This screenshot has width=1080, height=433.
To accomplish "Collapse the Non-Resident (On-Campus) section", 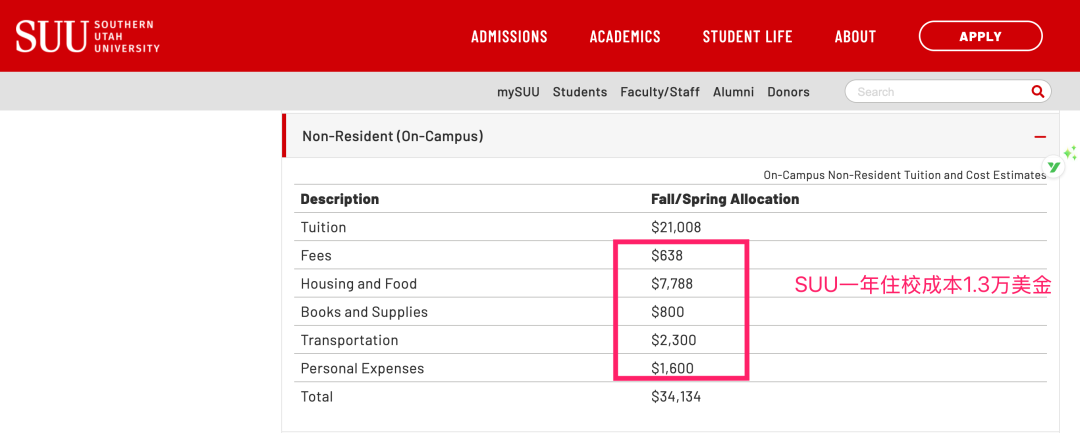I will 392,136.
